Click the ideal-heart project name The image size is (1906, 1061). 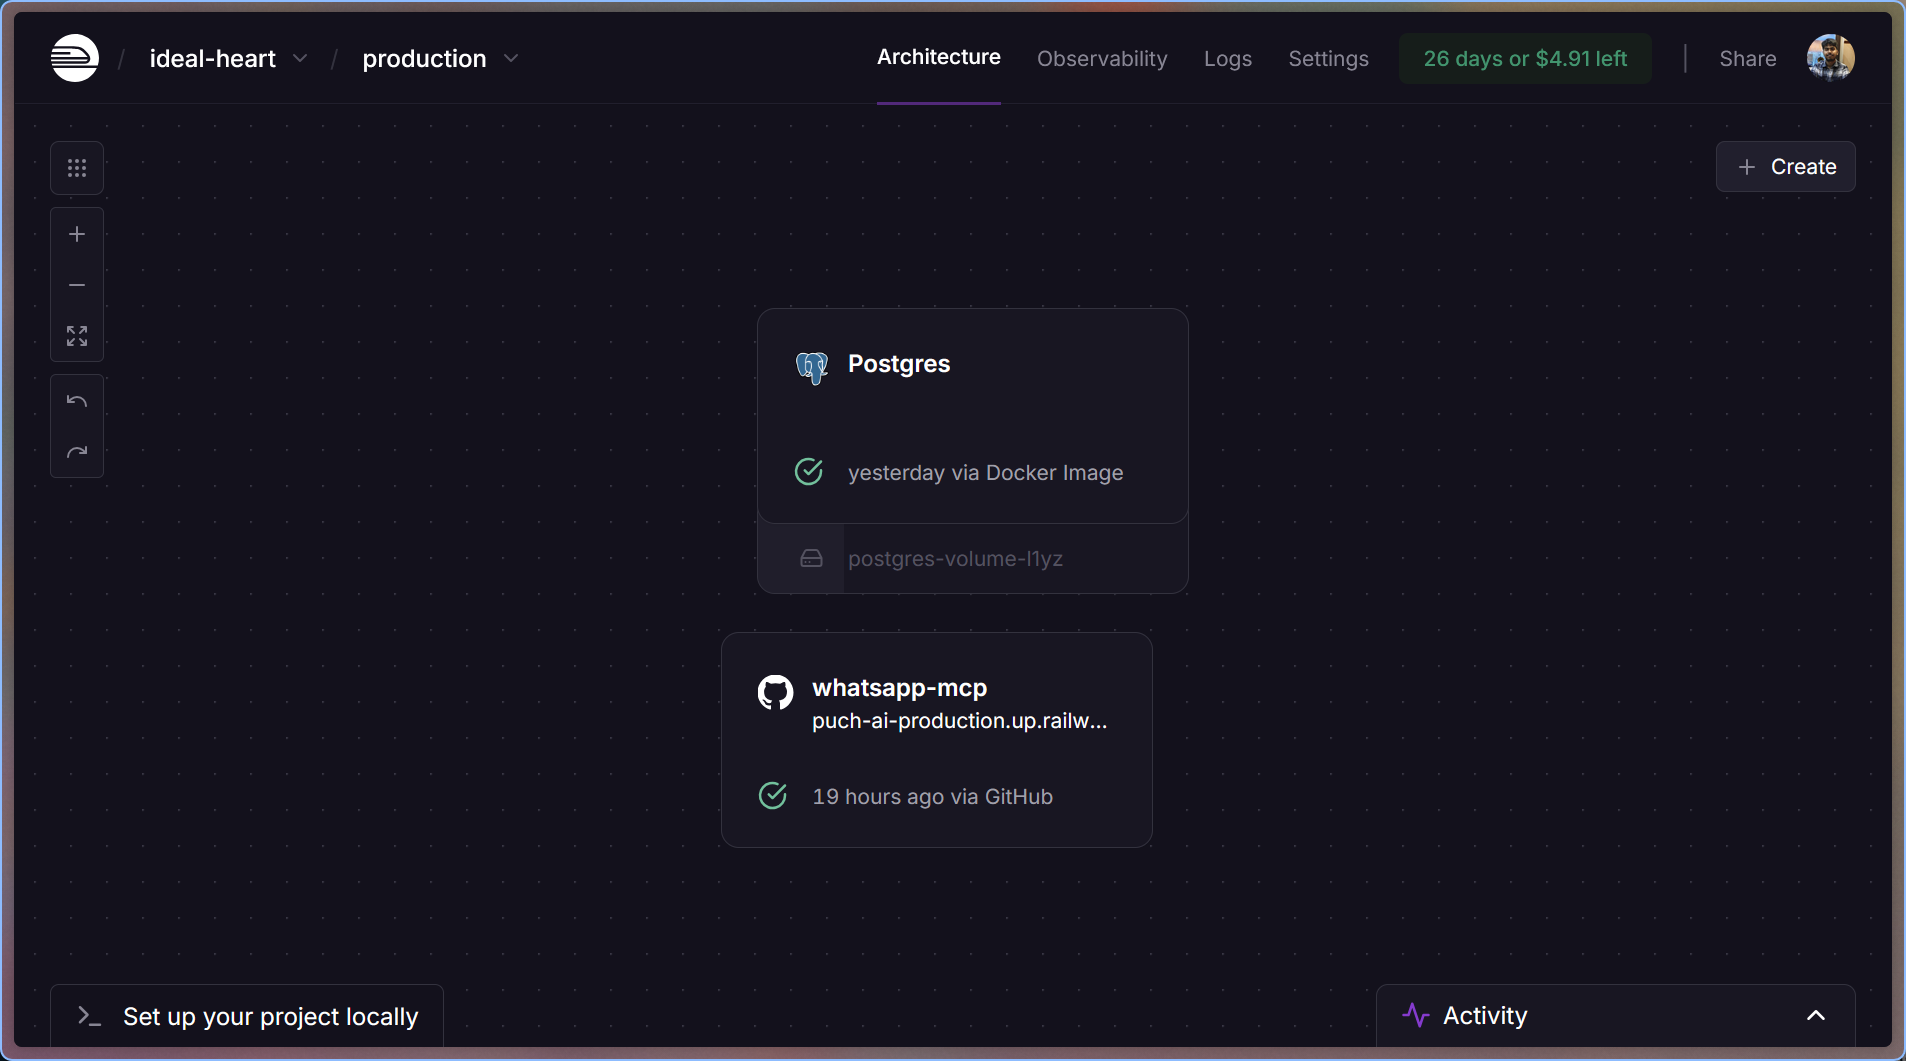[212, 58]
